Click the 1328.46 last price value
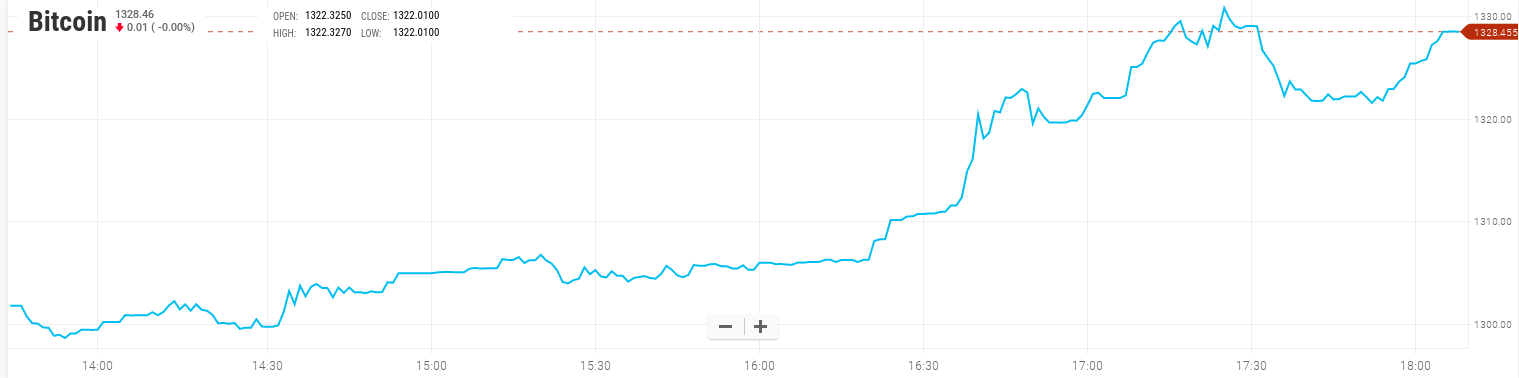The image size is (1519, 378). click(x=134, y=14)
